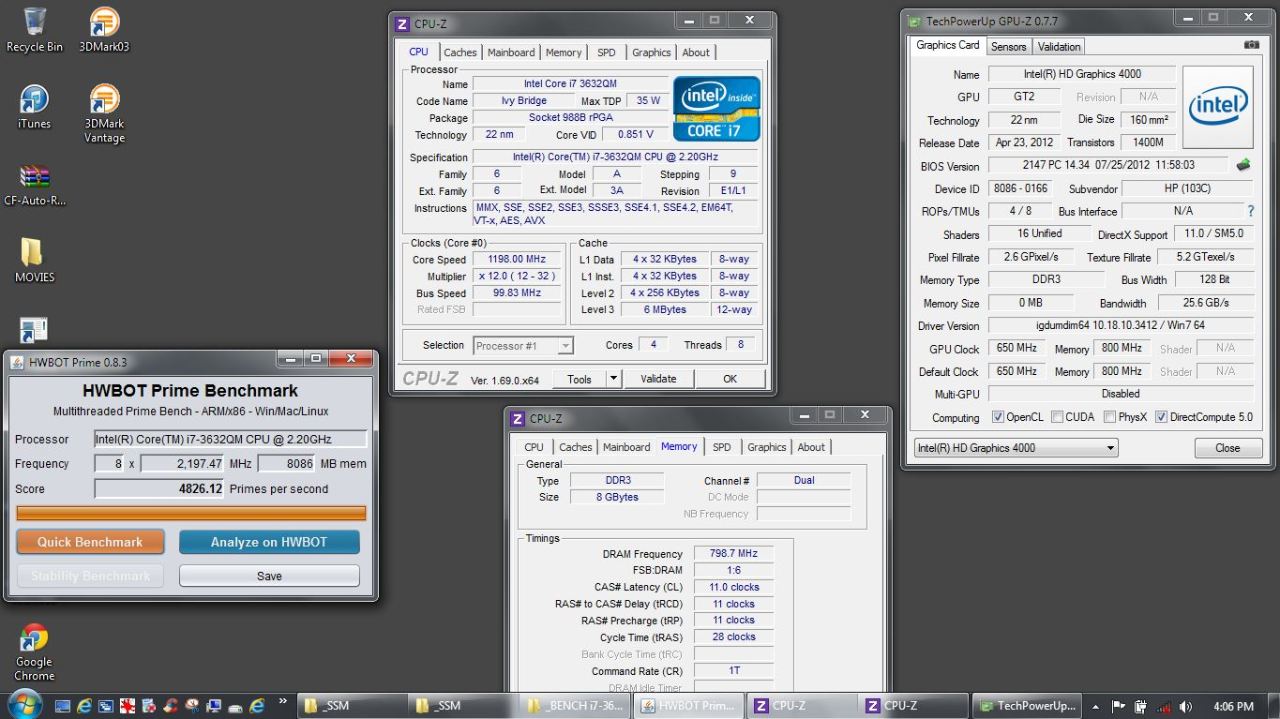The image size is (1280, 719).
Task: Open the Mainboard tab in the top CPU-Z window
Action: 511,53
